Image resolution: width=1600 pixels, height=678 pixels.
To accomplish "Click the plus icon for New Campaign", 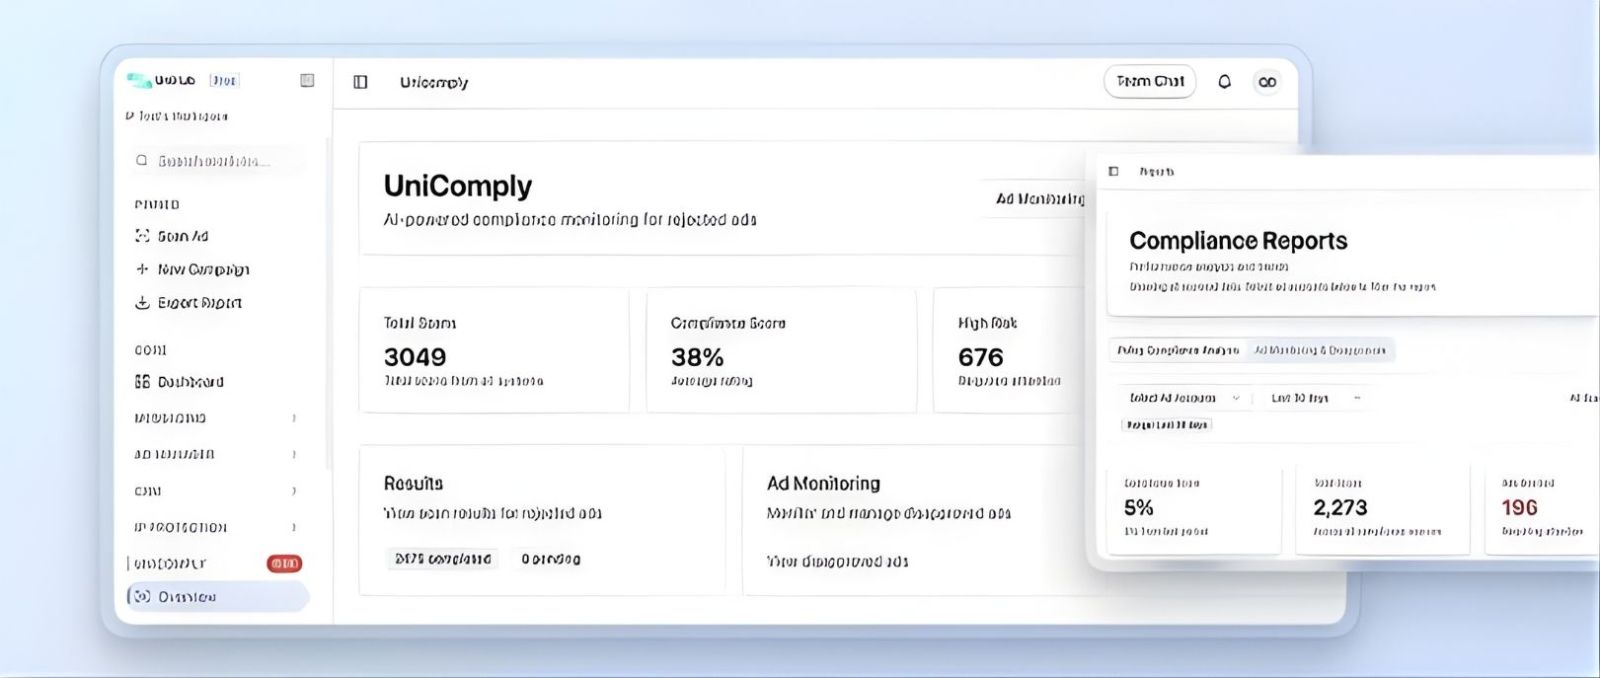I will (142, 269).
